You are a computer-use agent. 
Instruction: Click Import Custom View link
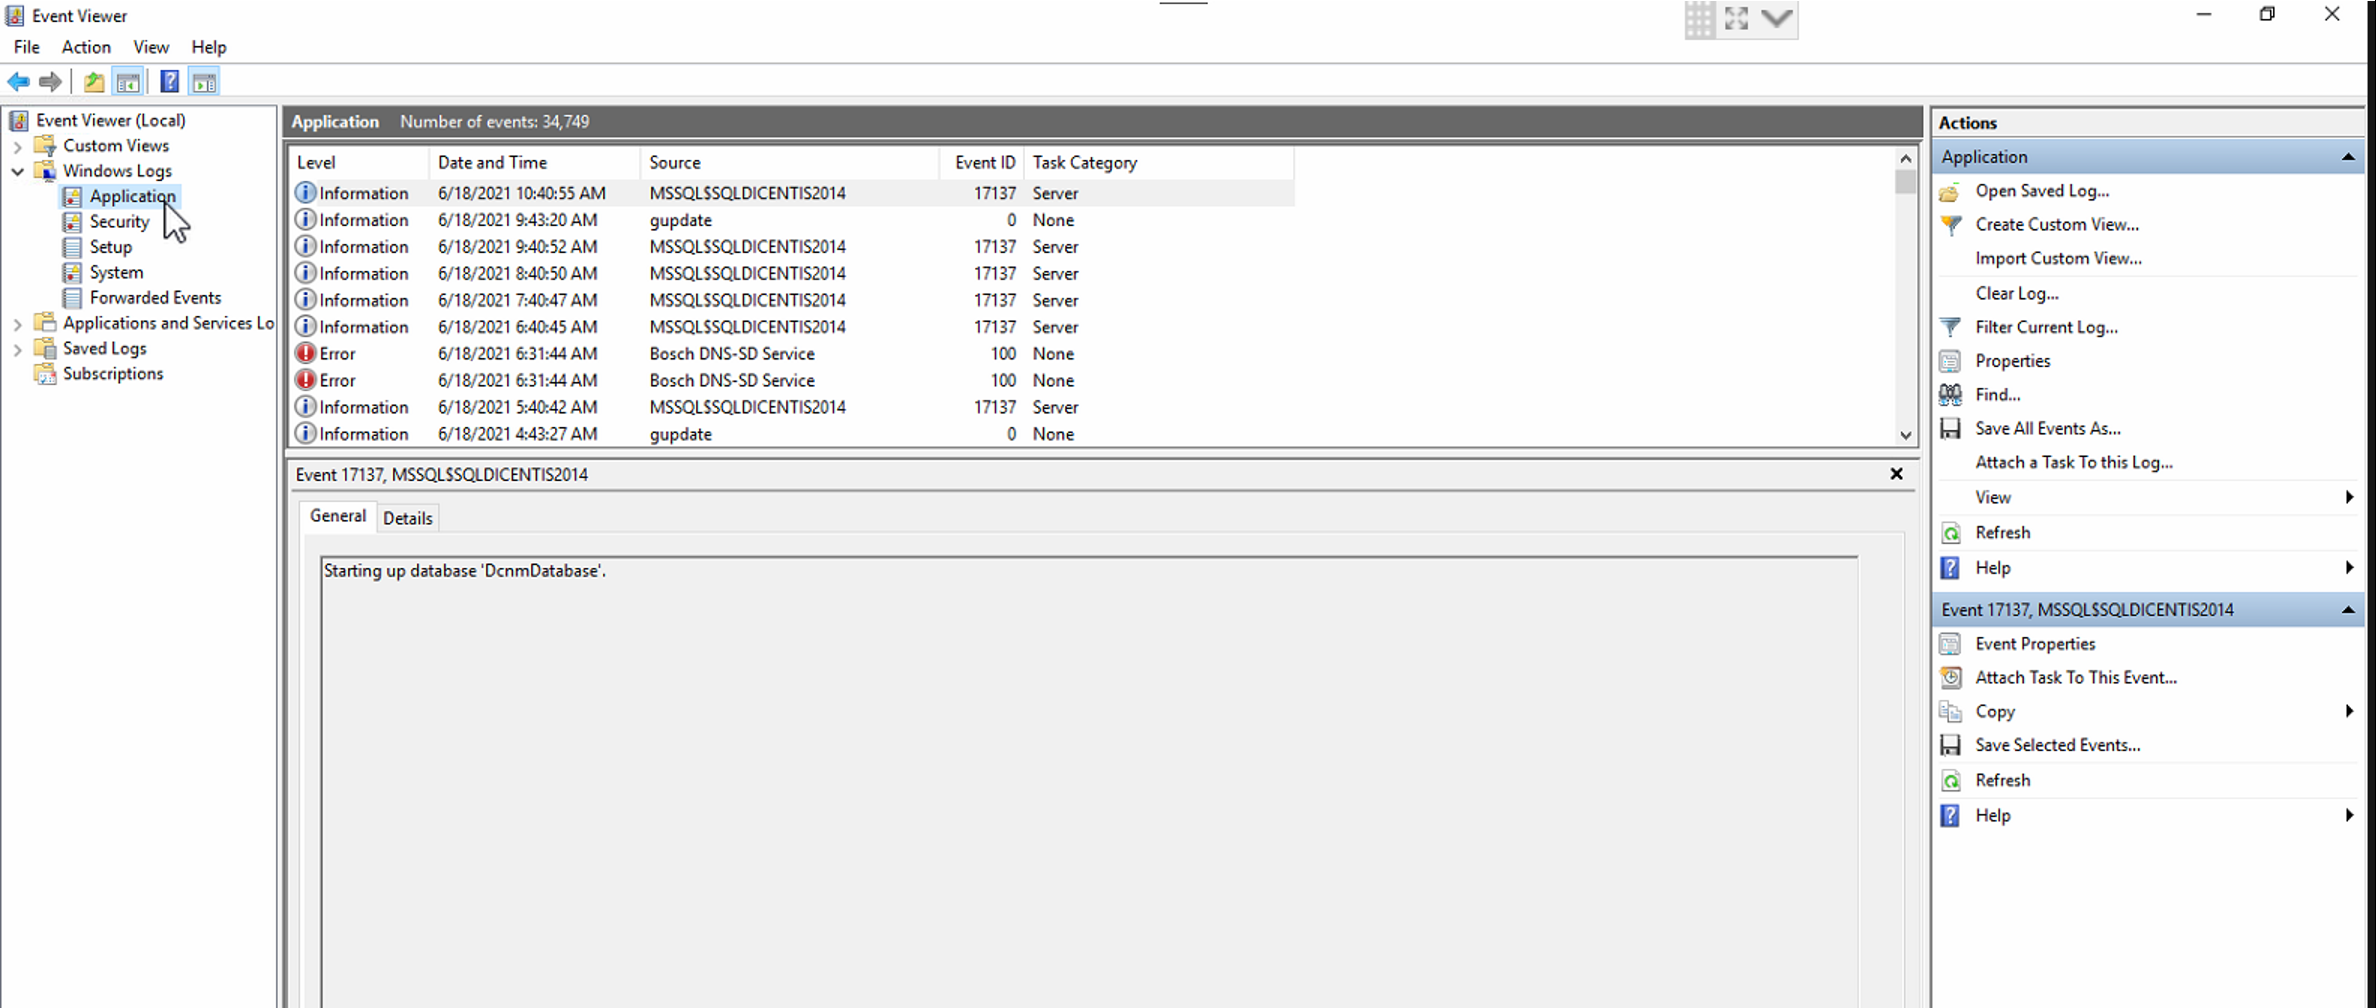2058,258
